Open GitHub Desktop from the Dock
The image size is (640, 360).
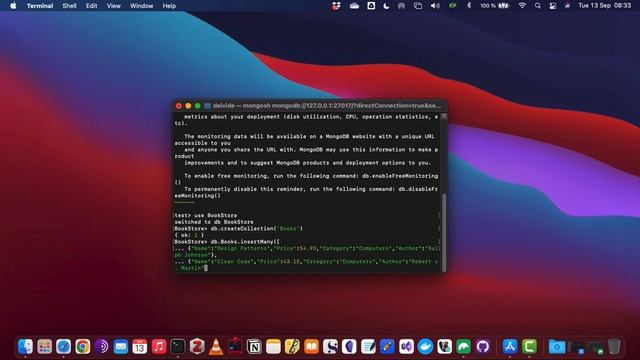tap(482, 347)
